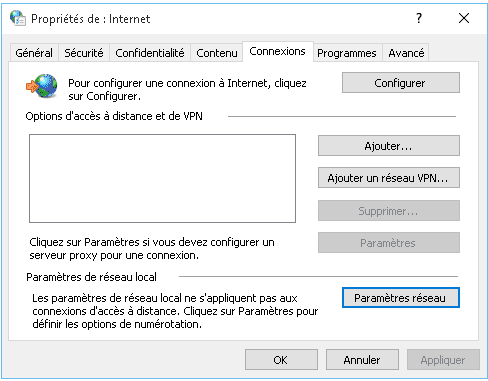Click the disabled Paramètres button
488x381 pixels.
389,243
